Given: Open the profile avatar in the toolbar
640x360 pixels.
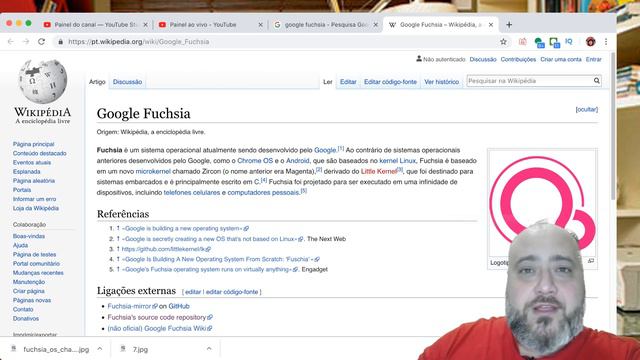Looking at the screenshot, I should click(x=590, y=42).
